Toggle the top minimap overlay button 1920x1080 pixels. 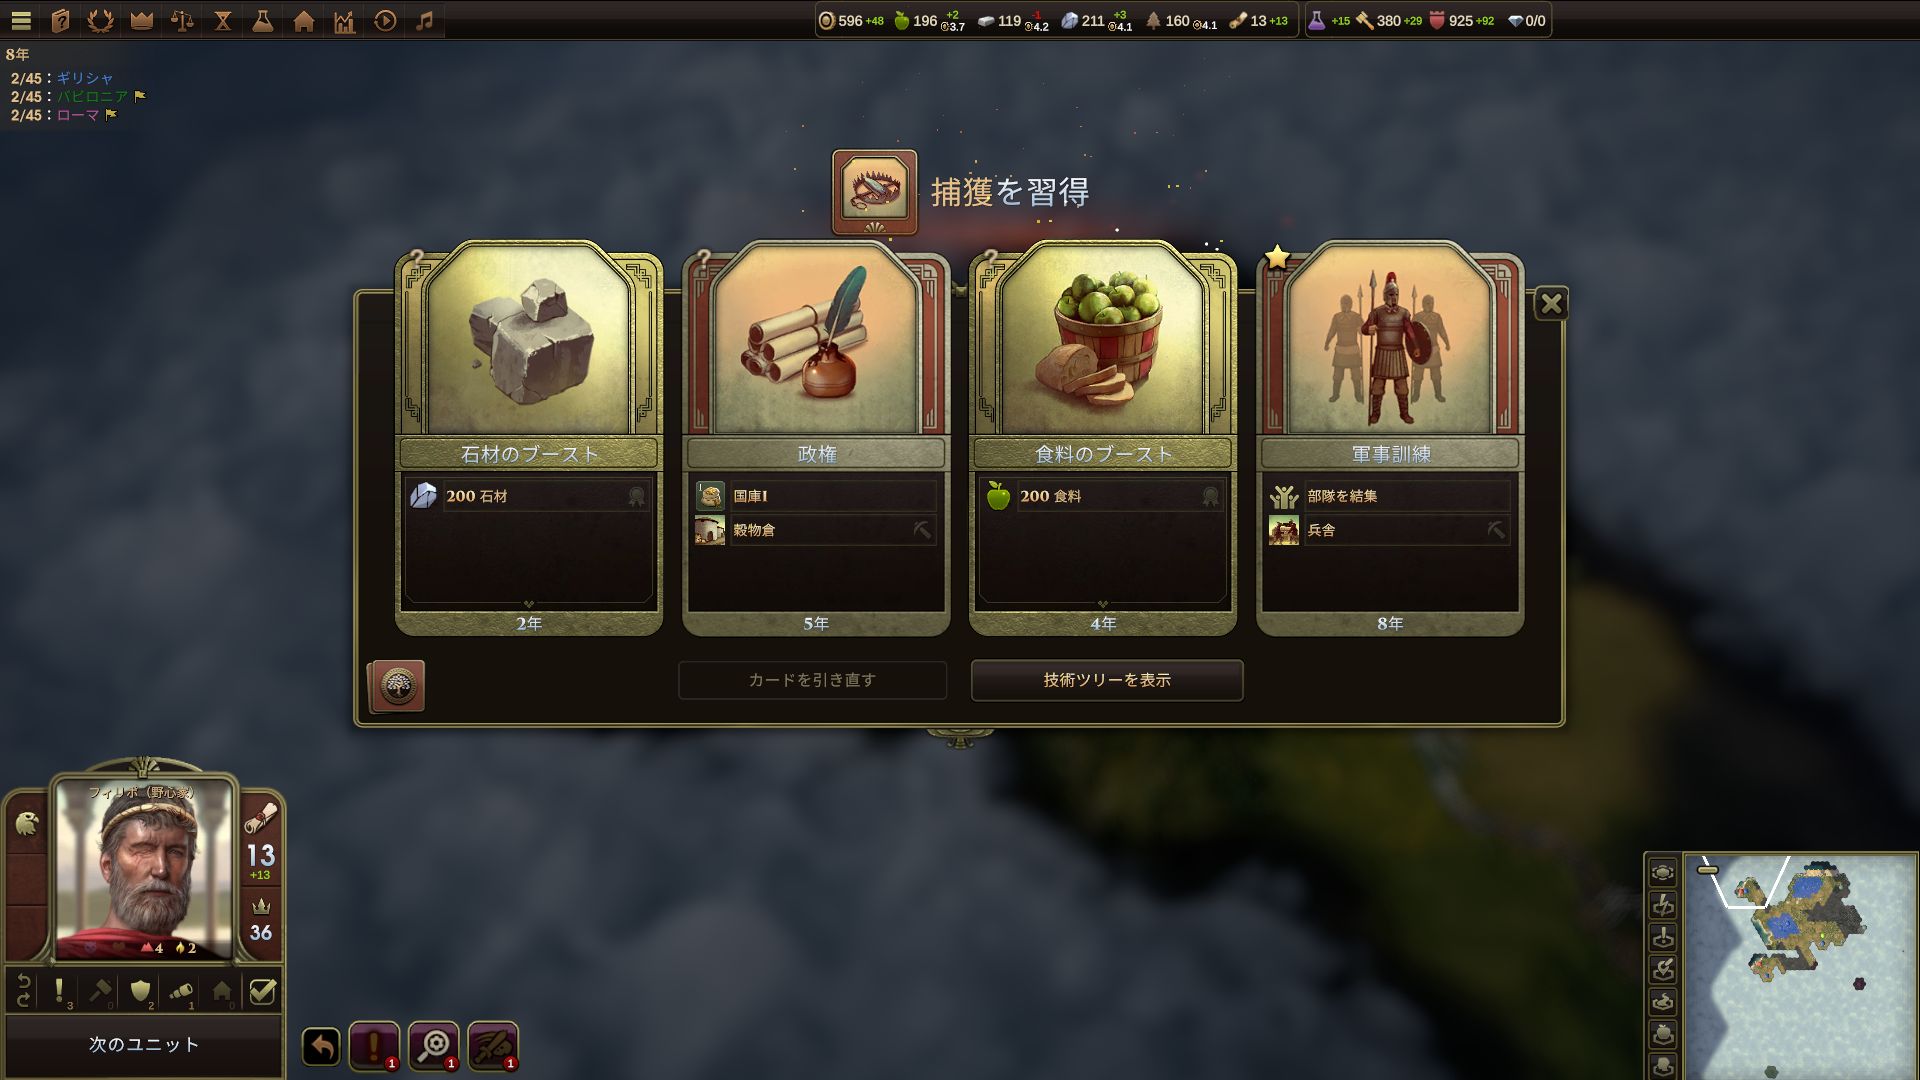(x=1663, y=872)
